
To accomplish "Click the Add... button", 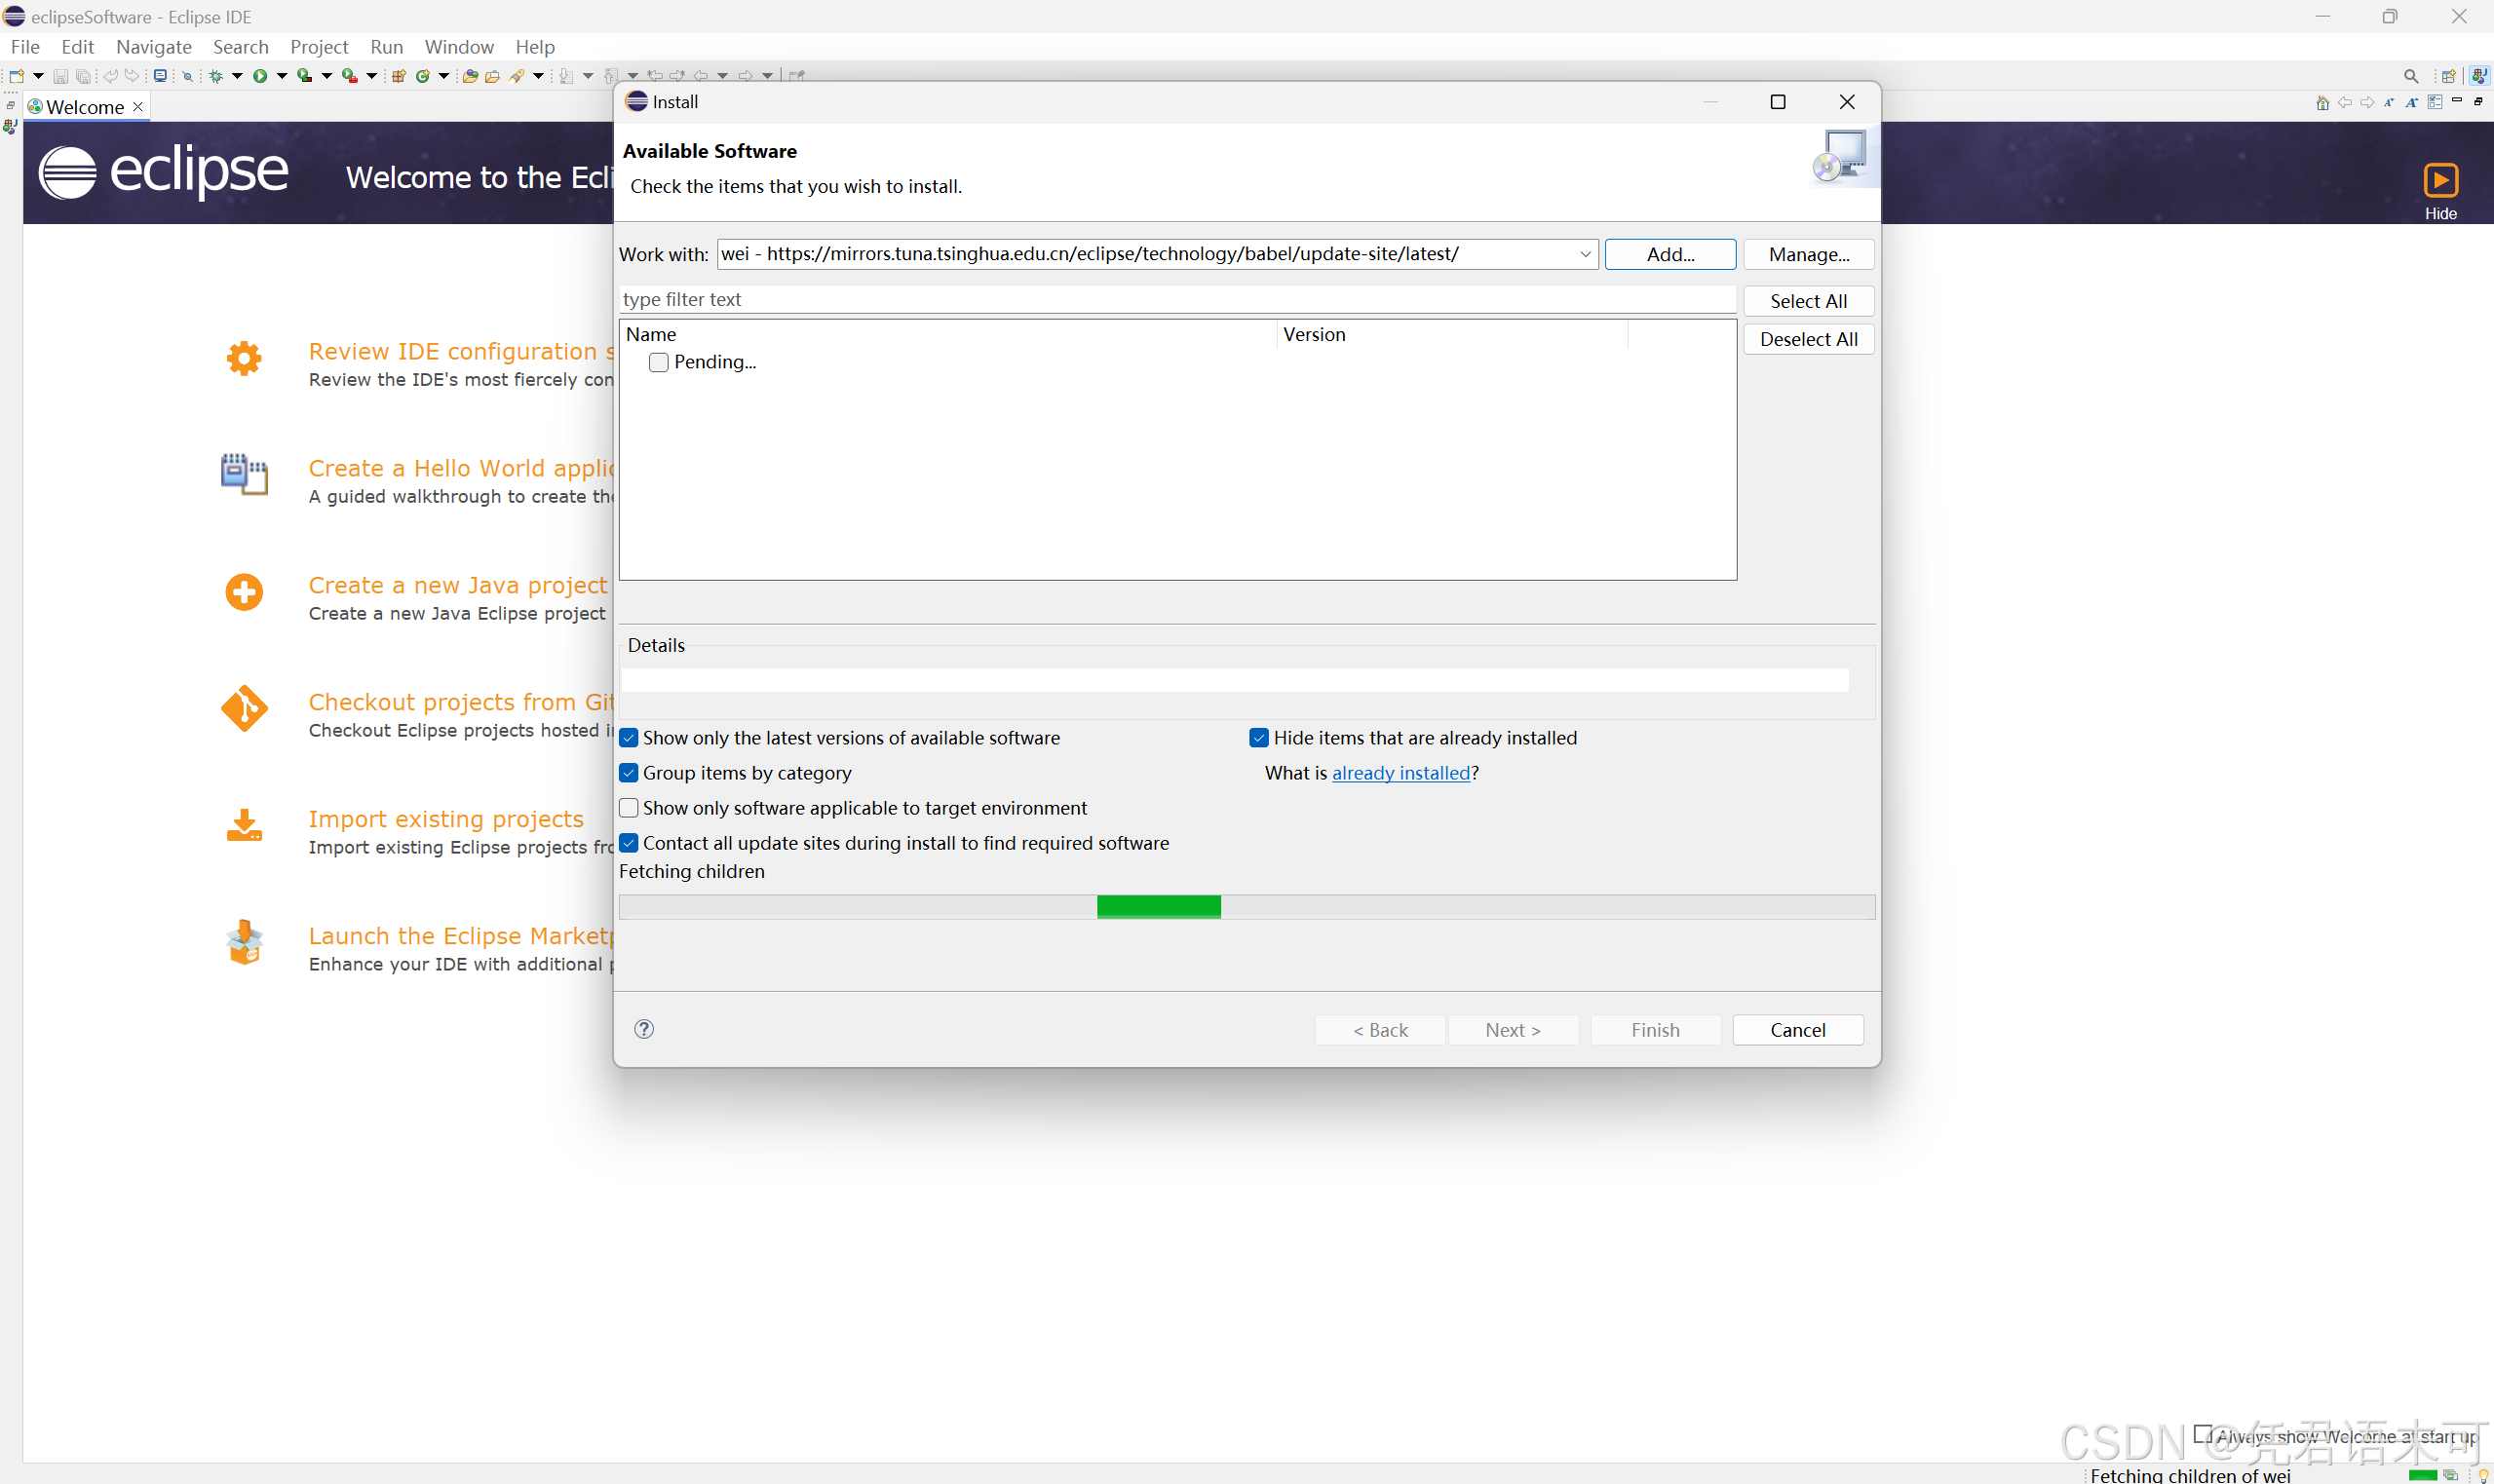I will [x=1670, y=254].
